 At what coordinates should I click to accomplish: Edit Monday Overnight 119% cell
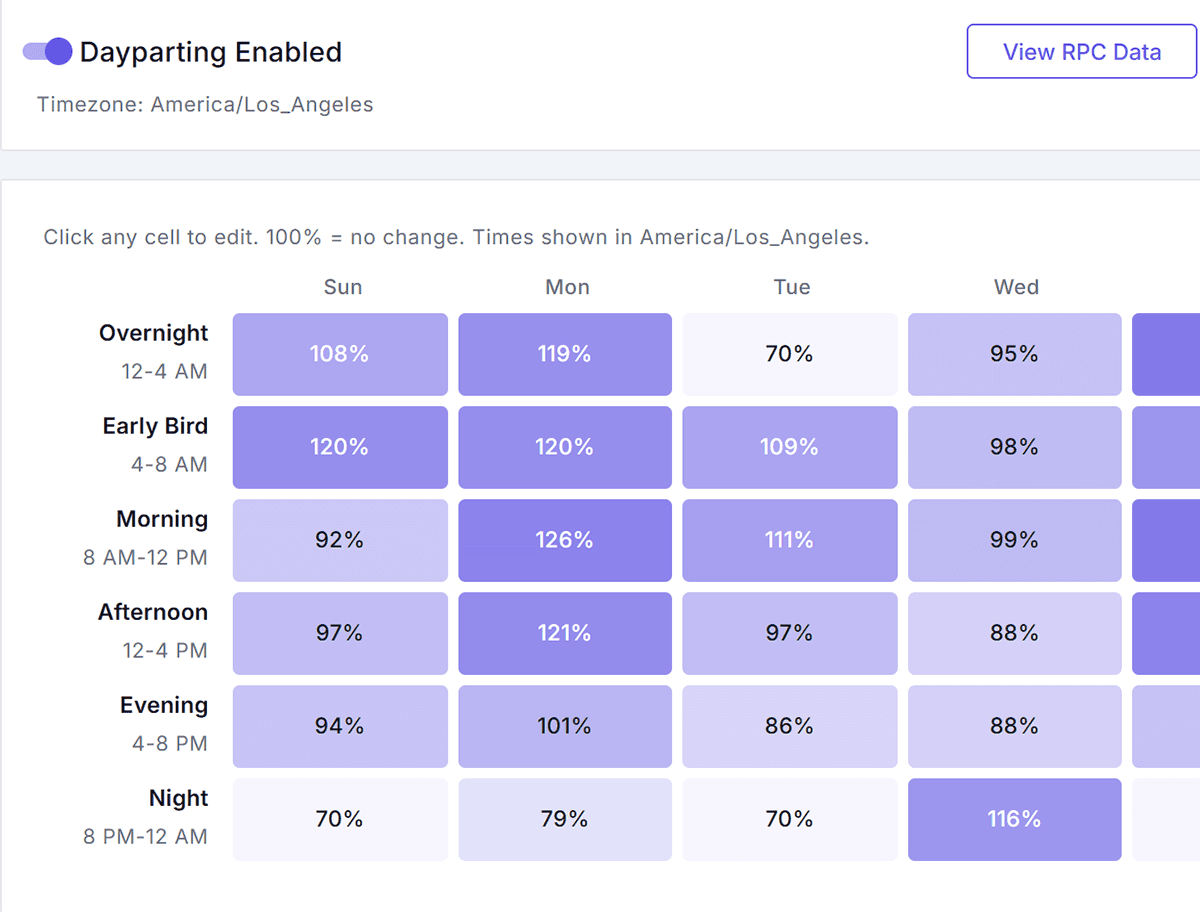point(565,354)
